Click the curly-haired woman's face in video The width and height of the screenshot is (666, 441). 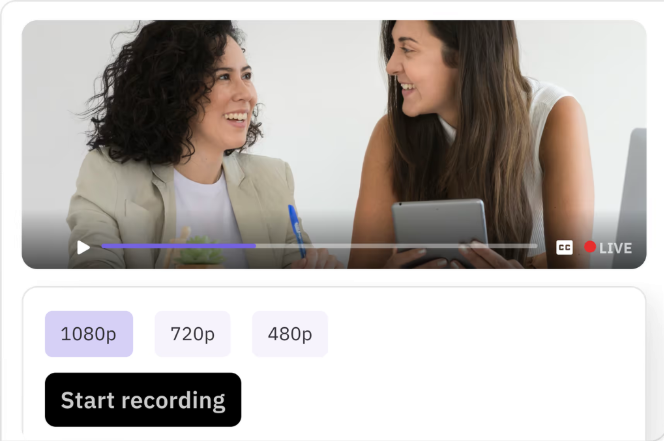(x=229, y=100)
